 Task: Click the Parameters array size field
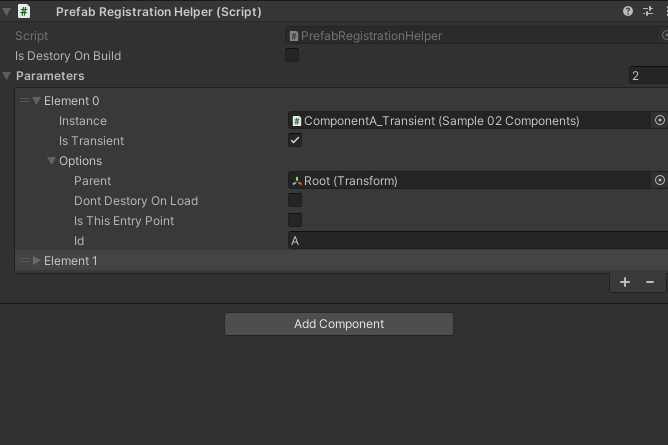pyautogui.click(x=648, y=76)
